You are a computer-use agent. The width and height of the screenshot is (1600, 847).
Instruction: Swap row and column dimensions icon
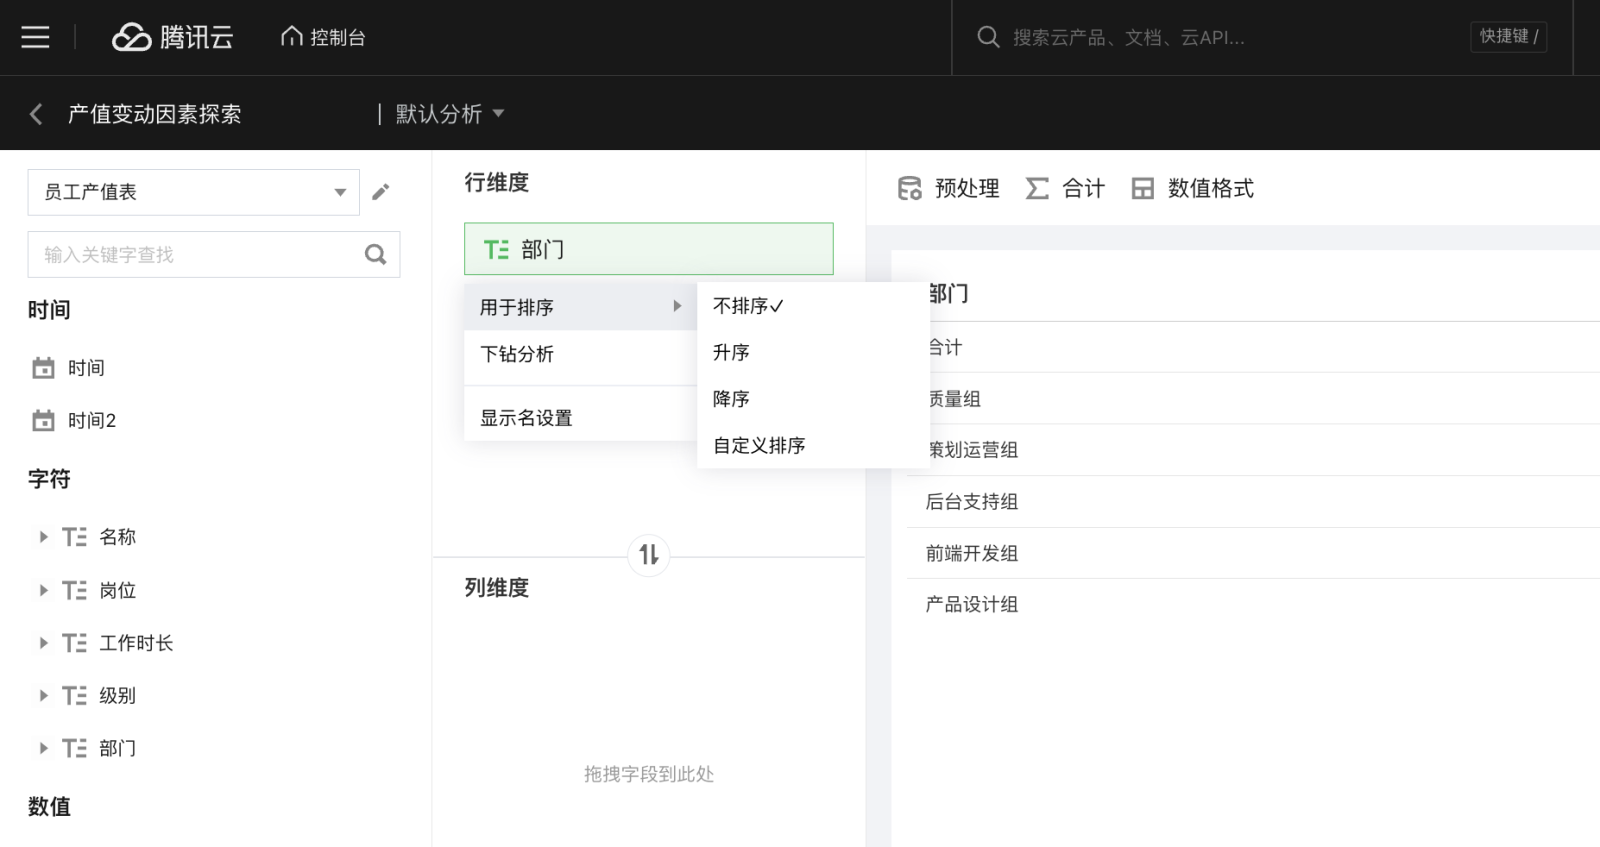coord(648,554)
